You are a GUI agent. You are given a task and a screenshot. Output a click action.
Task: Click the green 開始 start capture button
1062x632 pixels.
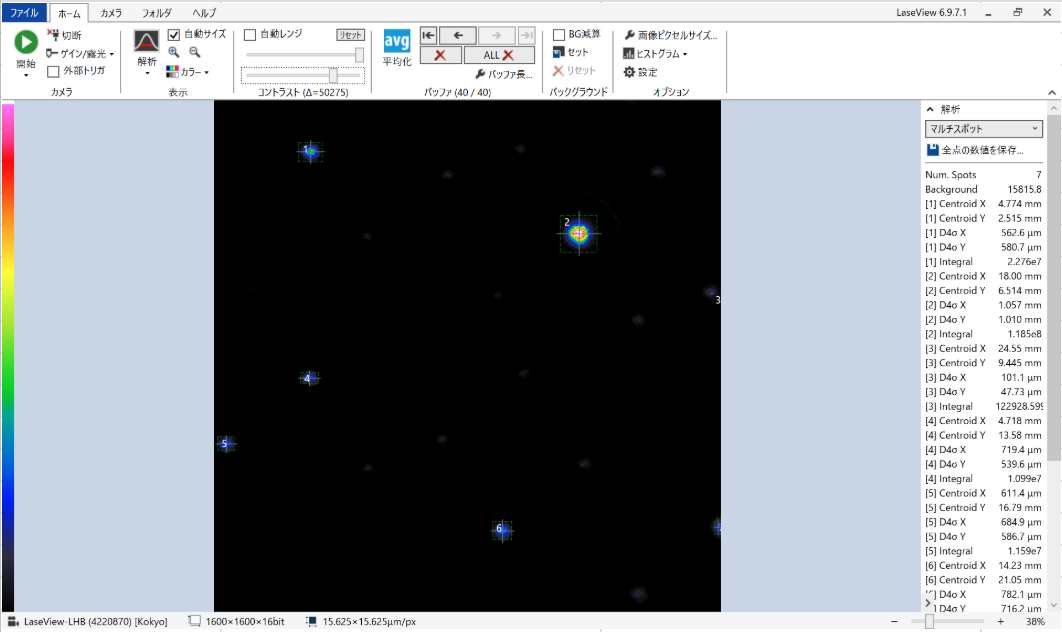click(x=26, y=43)
